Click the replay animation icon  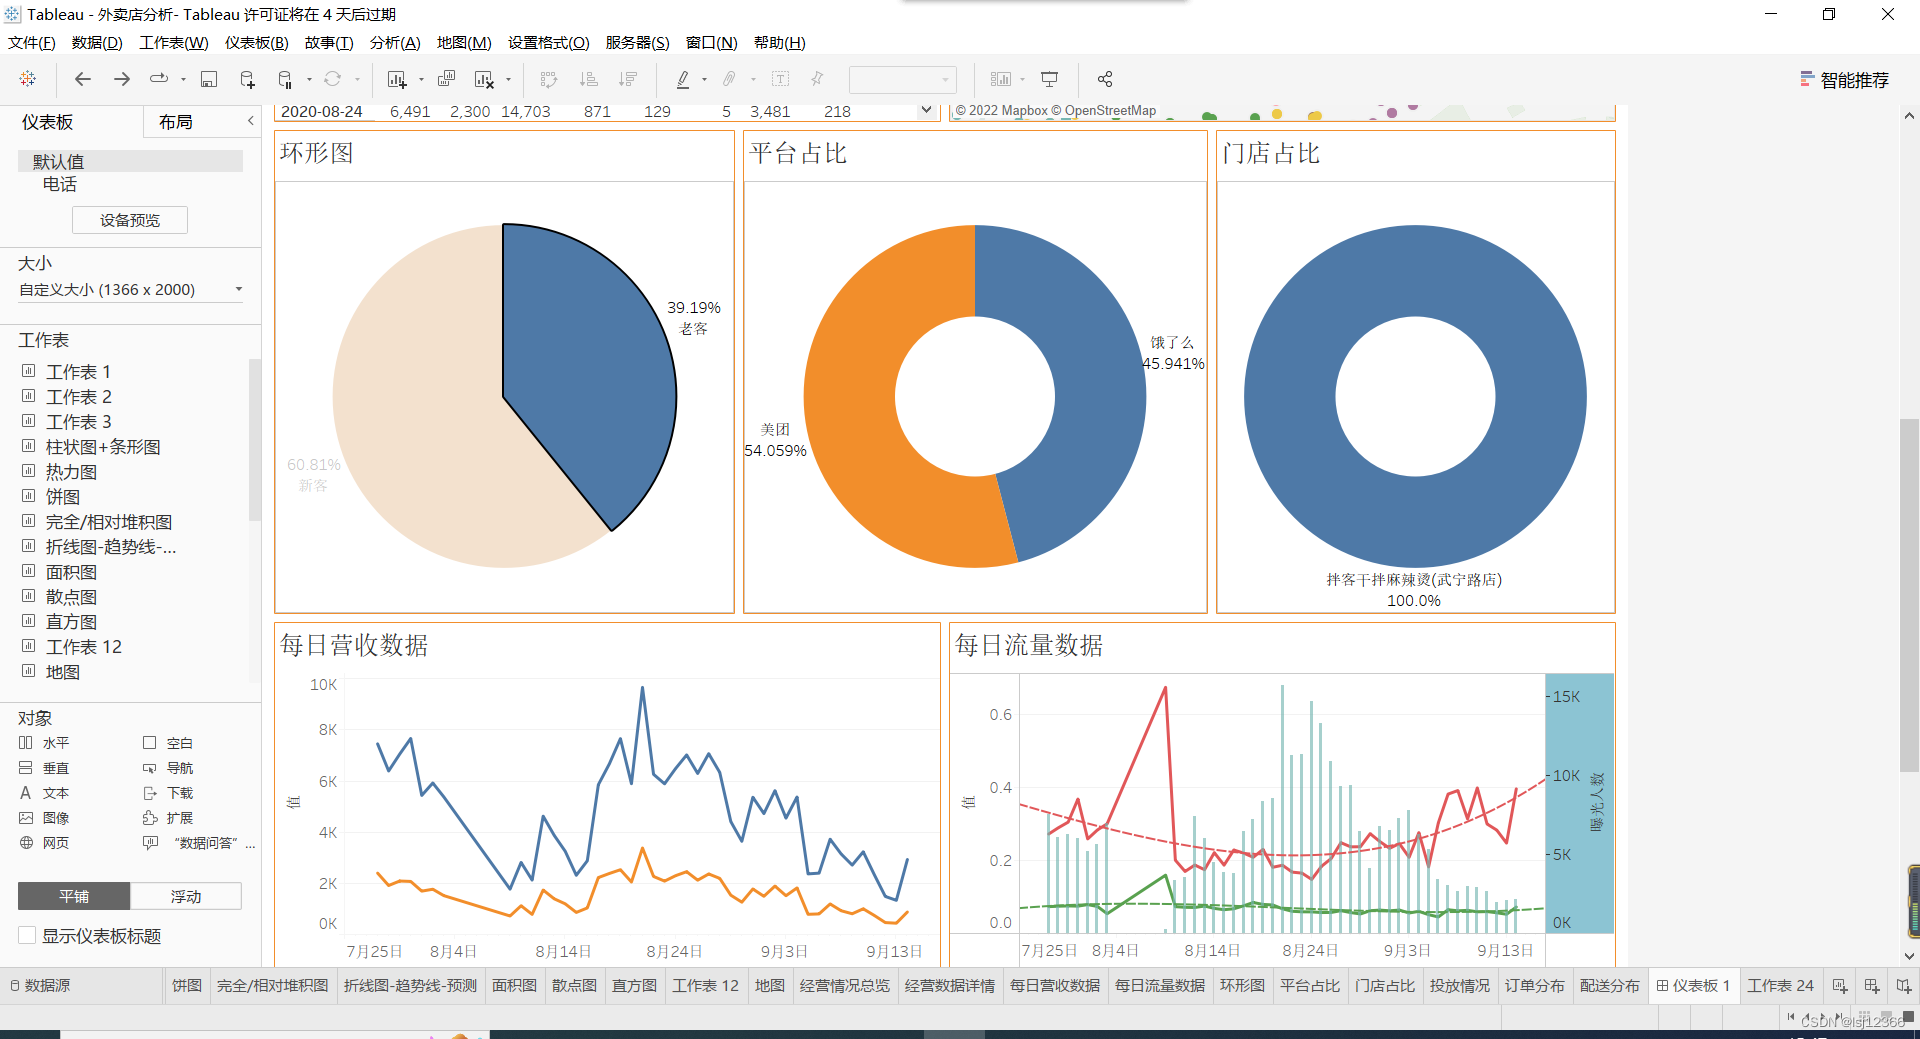click(159, 79)
